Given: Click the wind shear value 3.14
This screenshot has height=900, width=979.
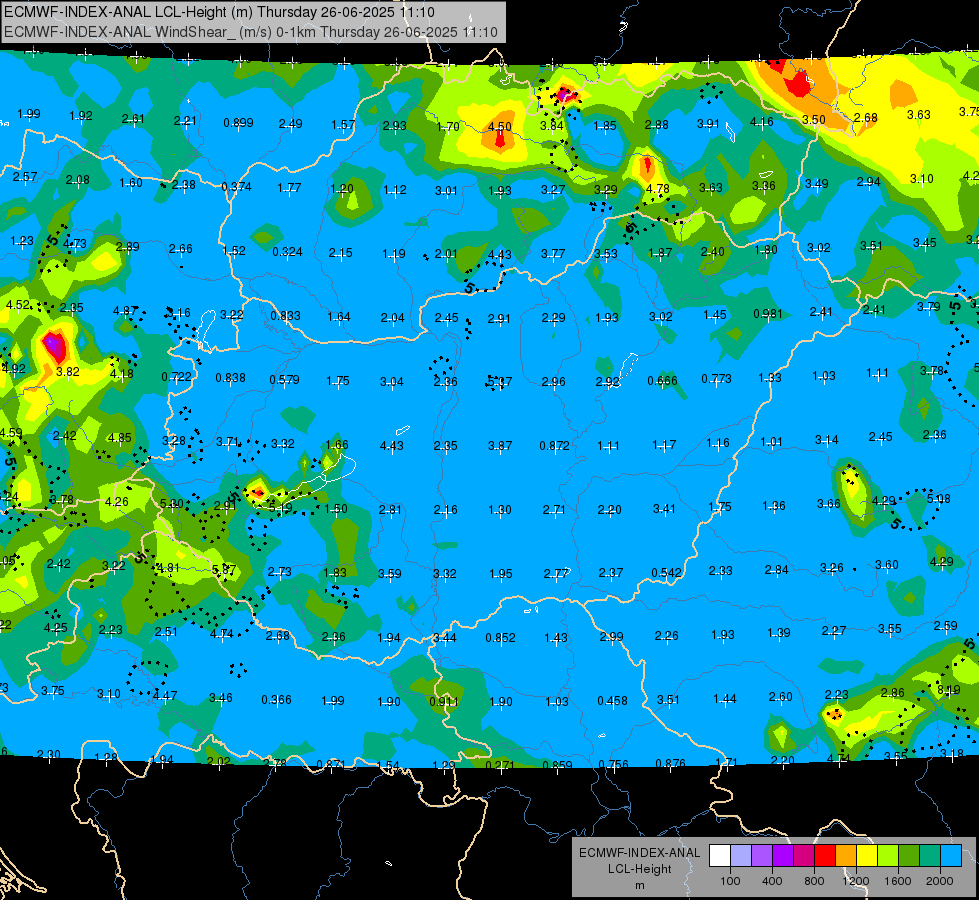Looking at the screenshot, I should 826,440.
